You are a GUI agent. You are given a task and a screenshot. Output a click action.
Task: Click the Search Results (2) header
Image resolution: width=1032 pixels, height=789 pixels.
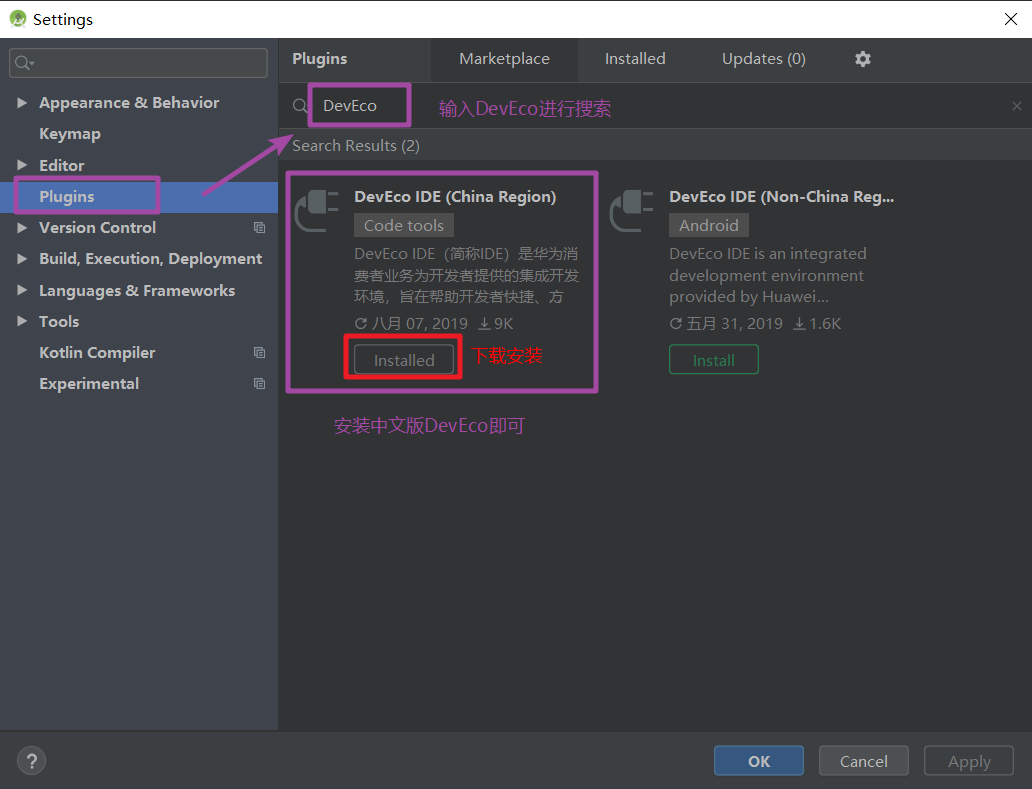tap(355, 145)
